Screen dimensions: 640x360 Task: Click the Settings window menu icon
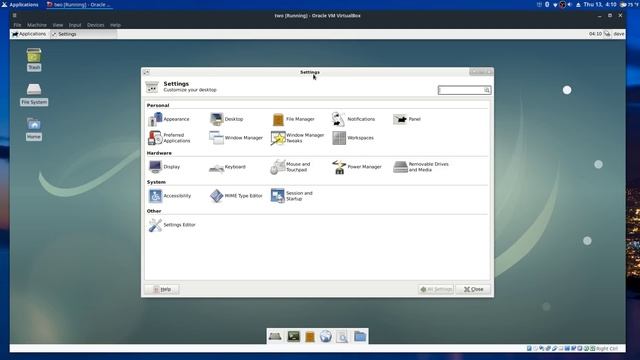pyautogui.click(x=146, y=72)
